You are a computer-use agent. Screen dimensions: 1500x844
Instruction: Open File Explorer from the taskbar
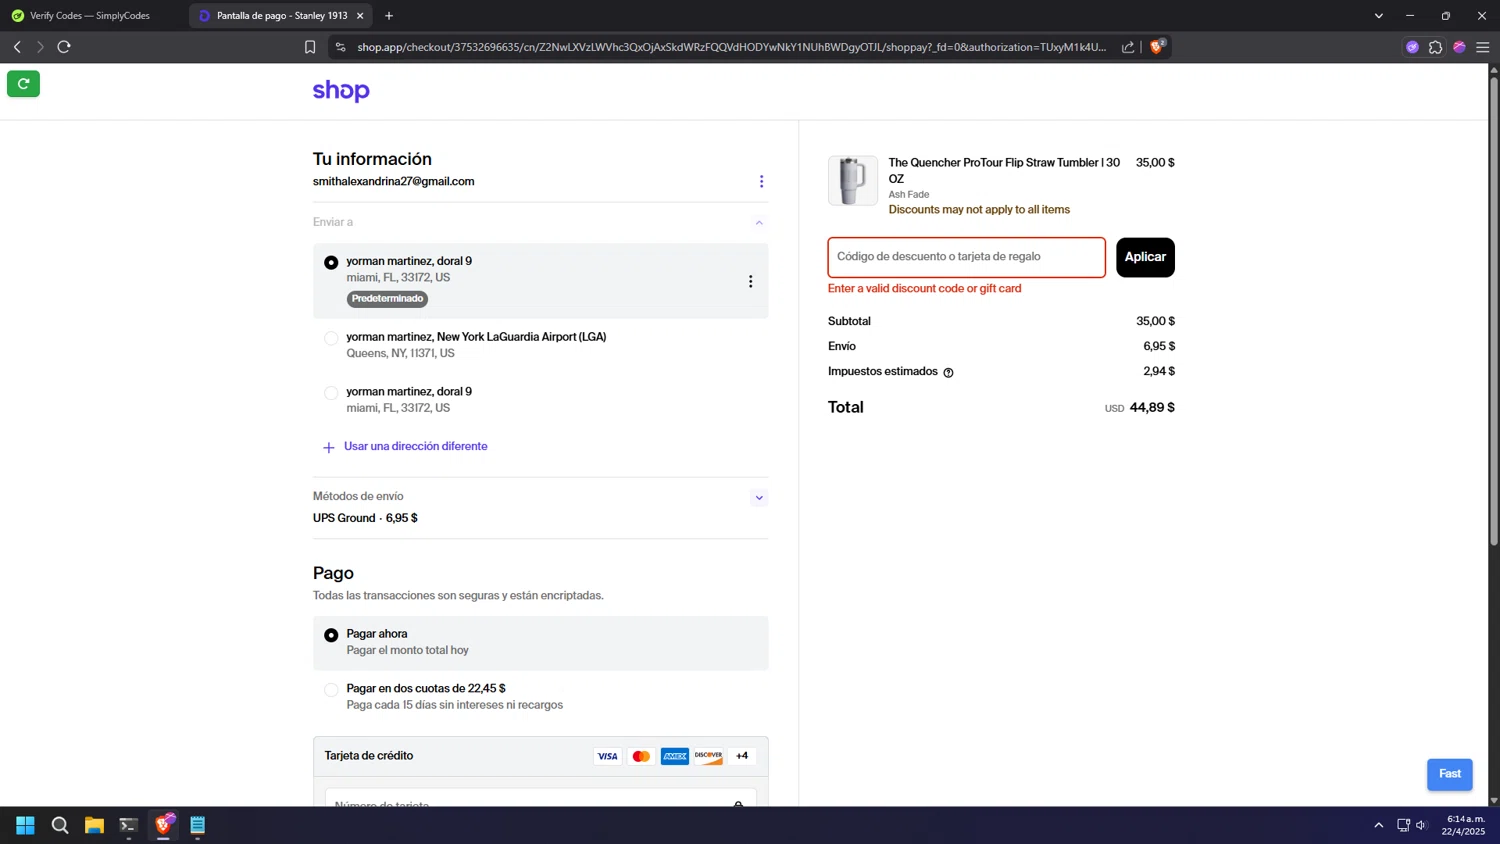(x=94, y=825)
